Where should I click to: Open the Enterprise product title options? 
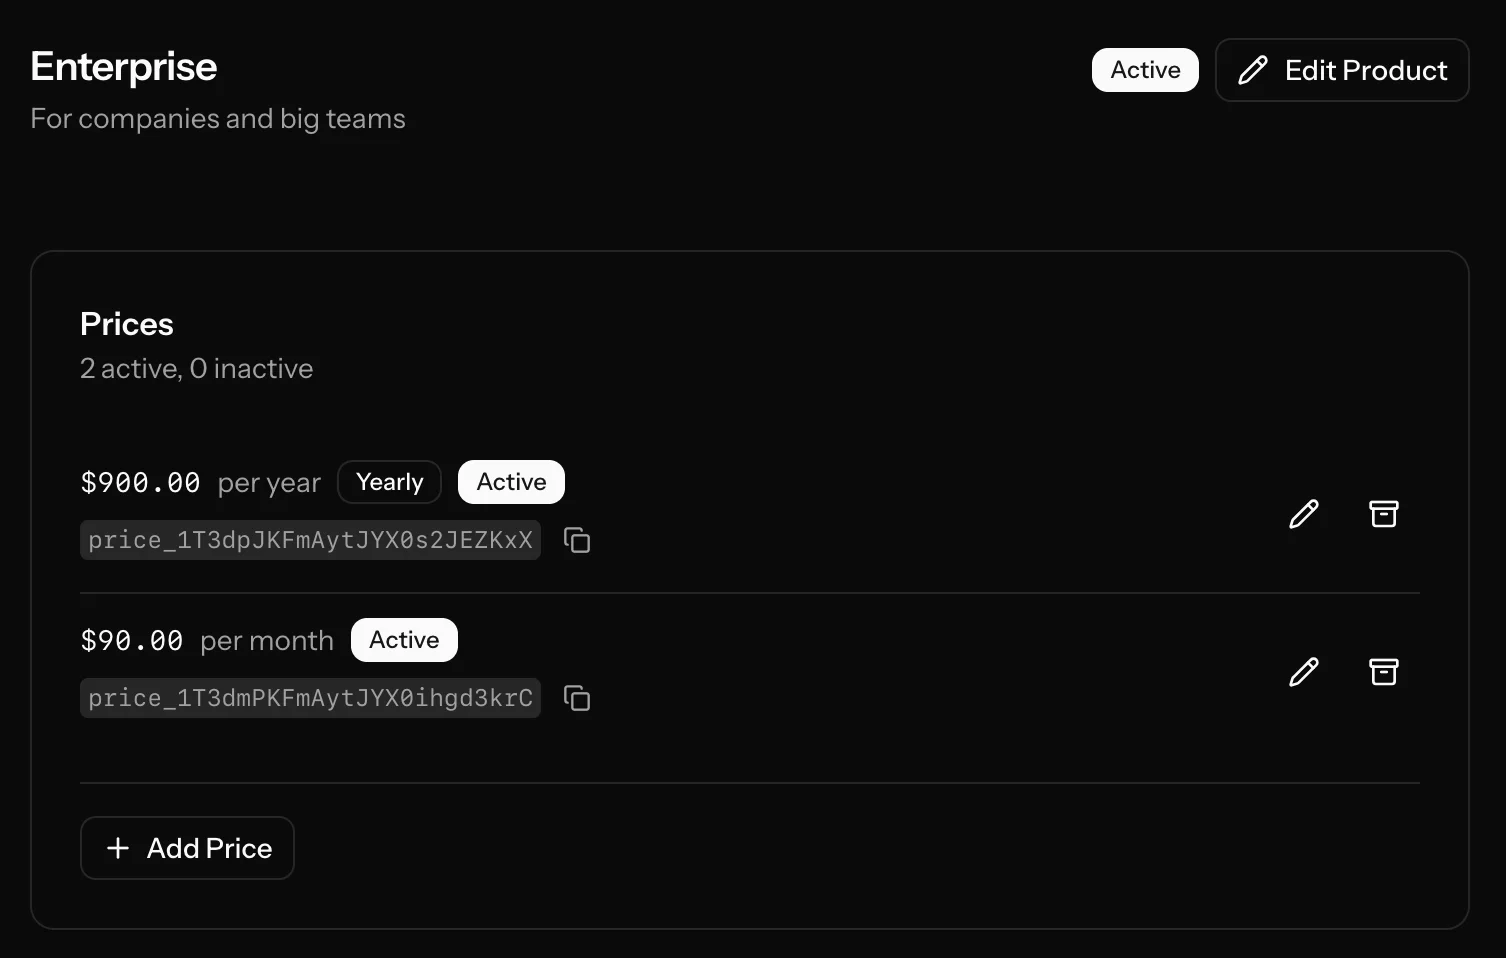(123, 66)
